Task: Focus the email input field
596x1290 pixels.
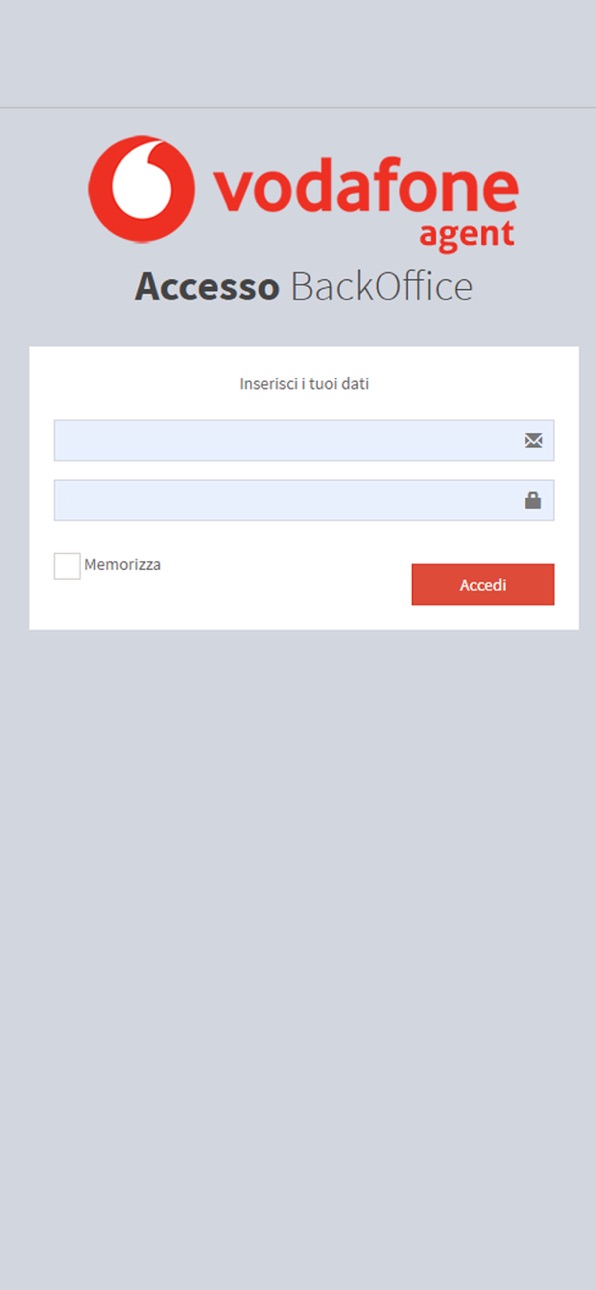Action: point(304,440)
